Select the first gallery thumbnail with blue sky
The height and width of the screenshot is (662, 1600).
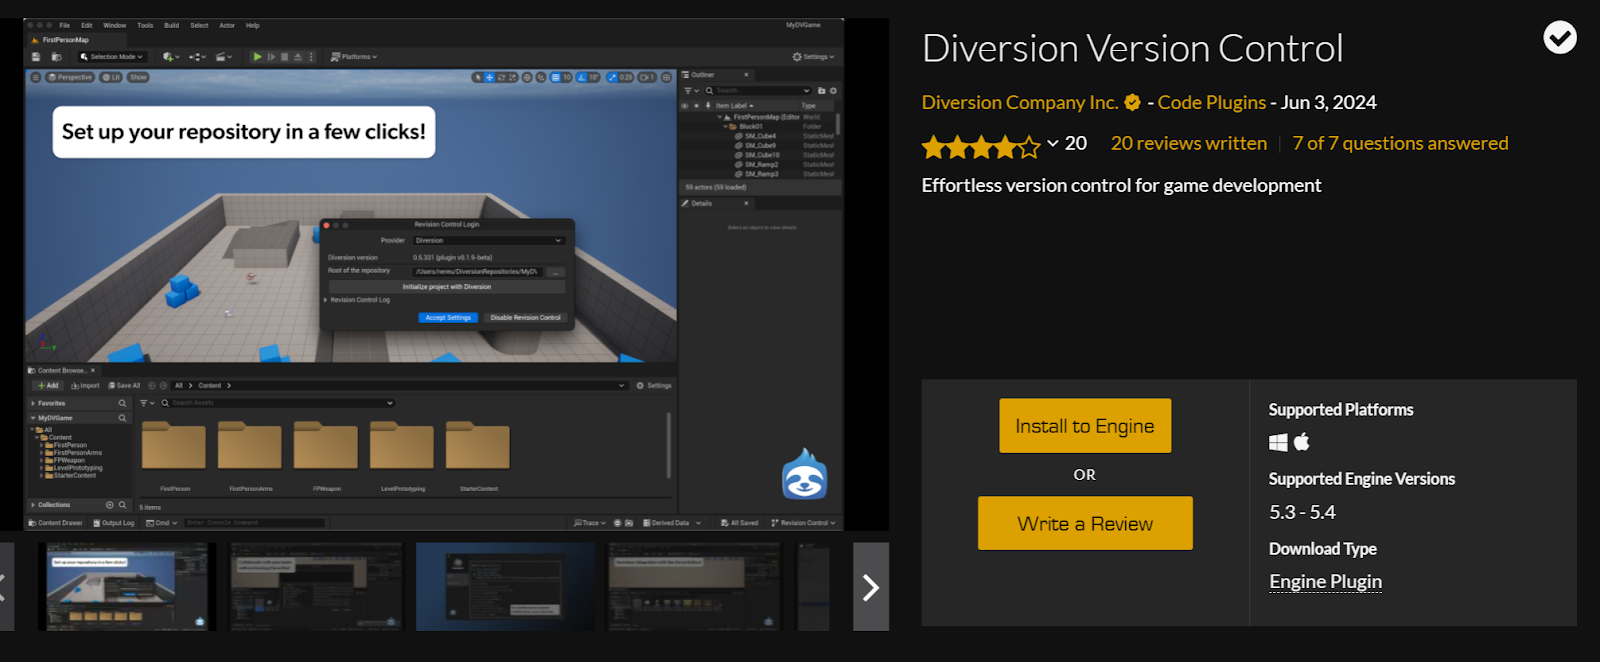point(127,586)
